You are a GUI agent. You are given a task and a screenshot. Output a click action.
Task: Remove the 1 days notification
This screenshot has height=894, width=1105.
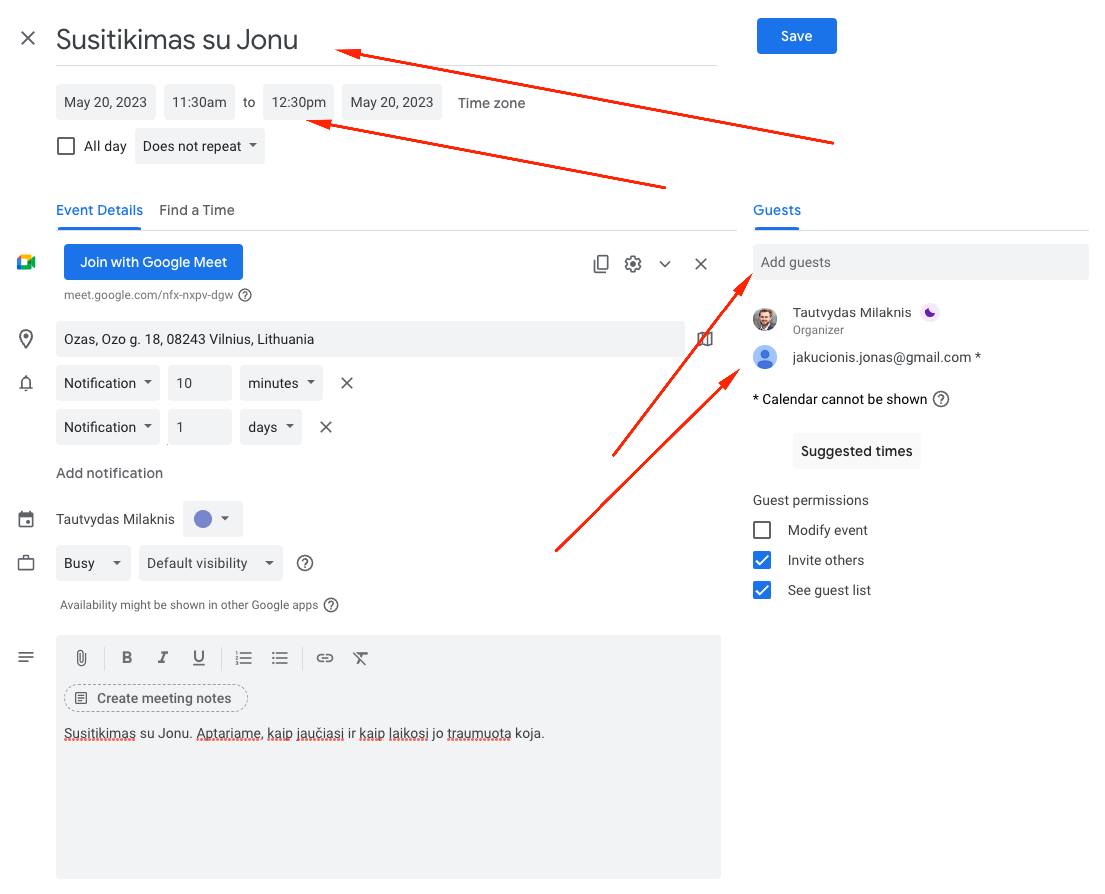coord(326,427)
